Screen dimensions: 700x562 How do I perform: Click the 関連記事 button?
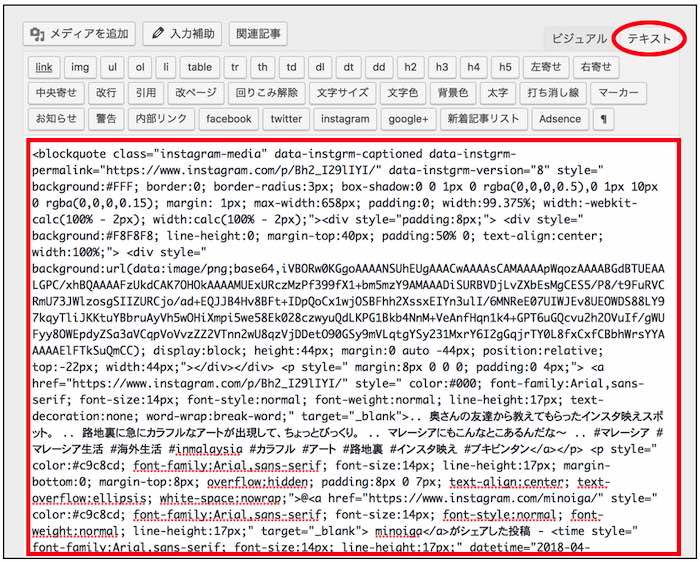(258, 34)
